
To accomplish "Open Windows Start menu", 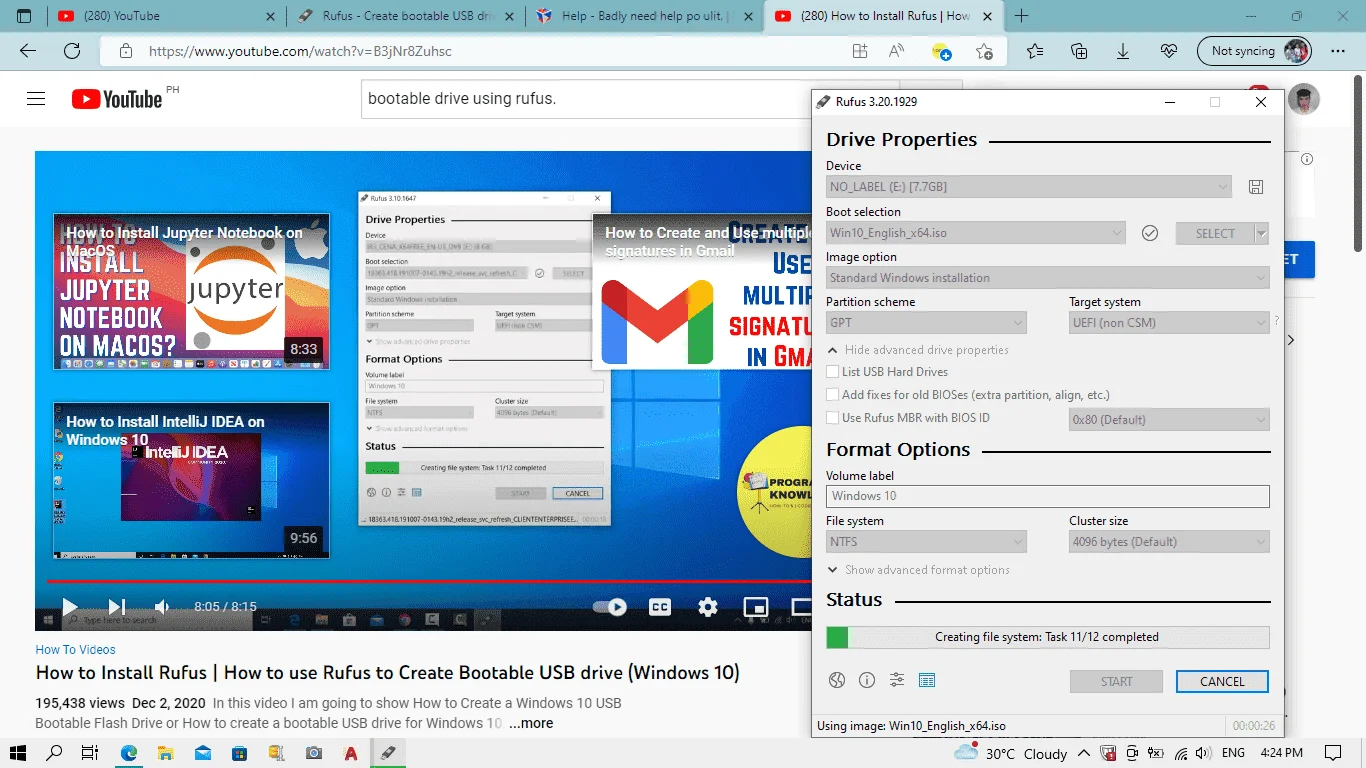I will tap(18, 753).
